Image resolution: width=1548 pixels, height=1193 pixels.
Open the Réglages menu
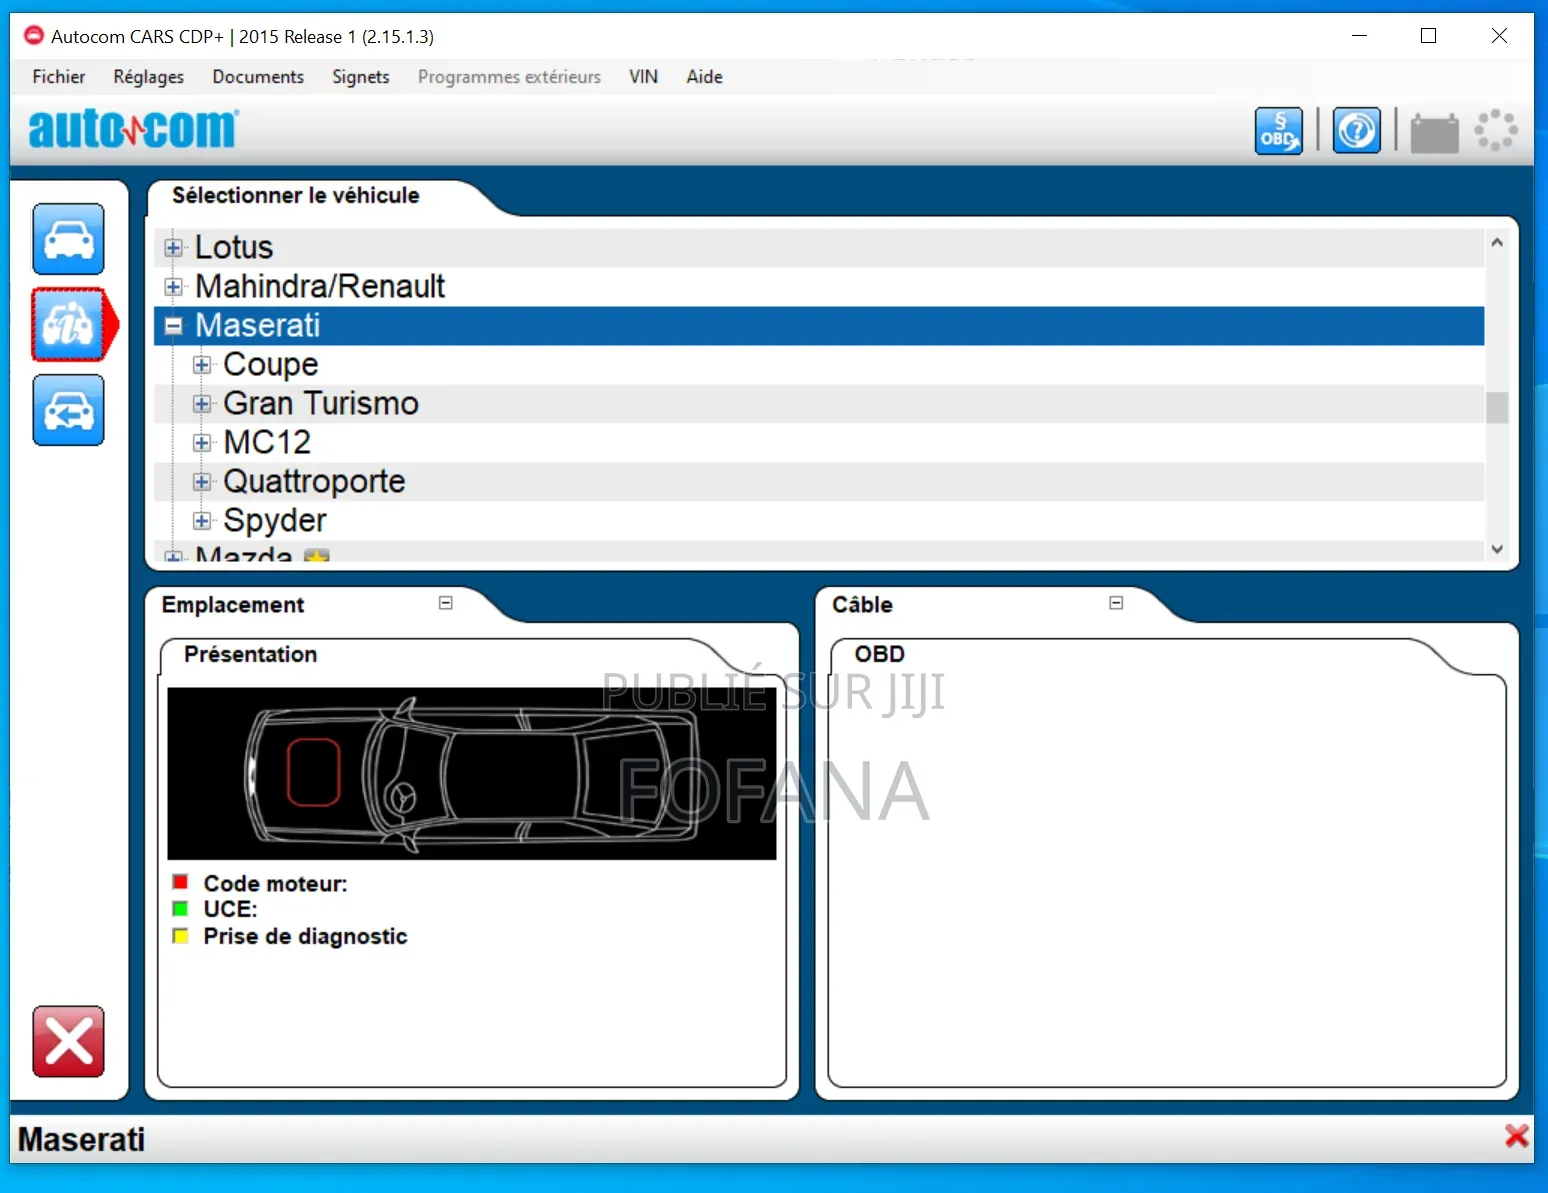coord(149,77)
